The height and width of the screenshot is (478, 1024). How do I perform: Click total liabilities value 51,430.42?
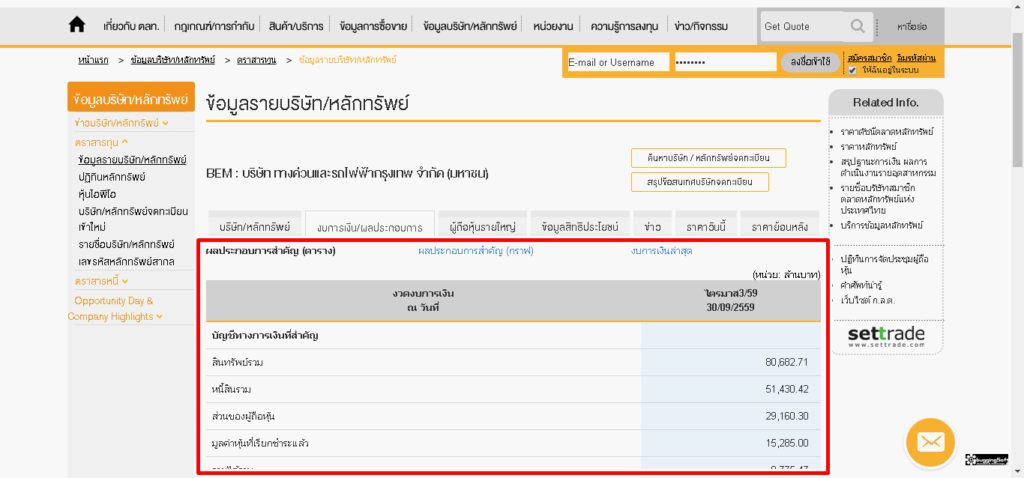tap(787, 389)
